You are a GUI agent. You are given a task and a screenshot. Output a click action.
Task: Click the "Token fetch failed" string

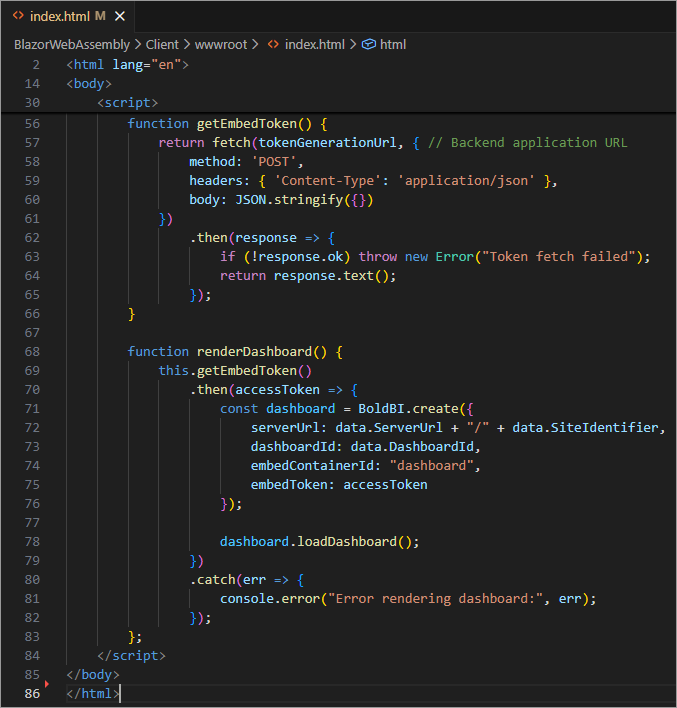tap(564, 256)
